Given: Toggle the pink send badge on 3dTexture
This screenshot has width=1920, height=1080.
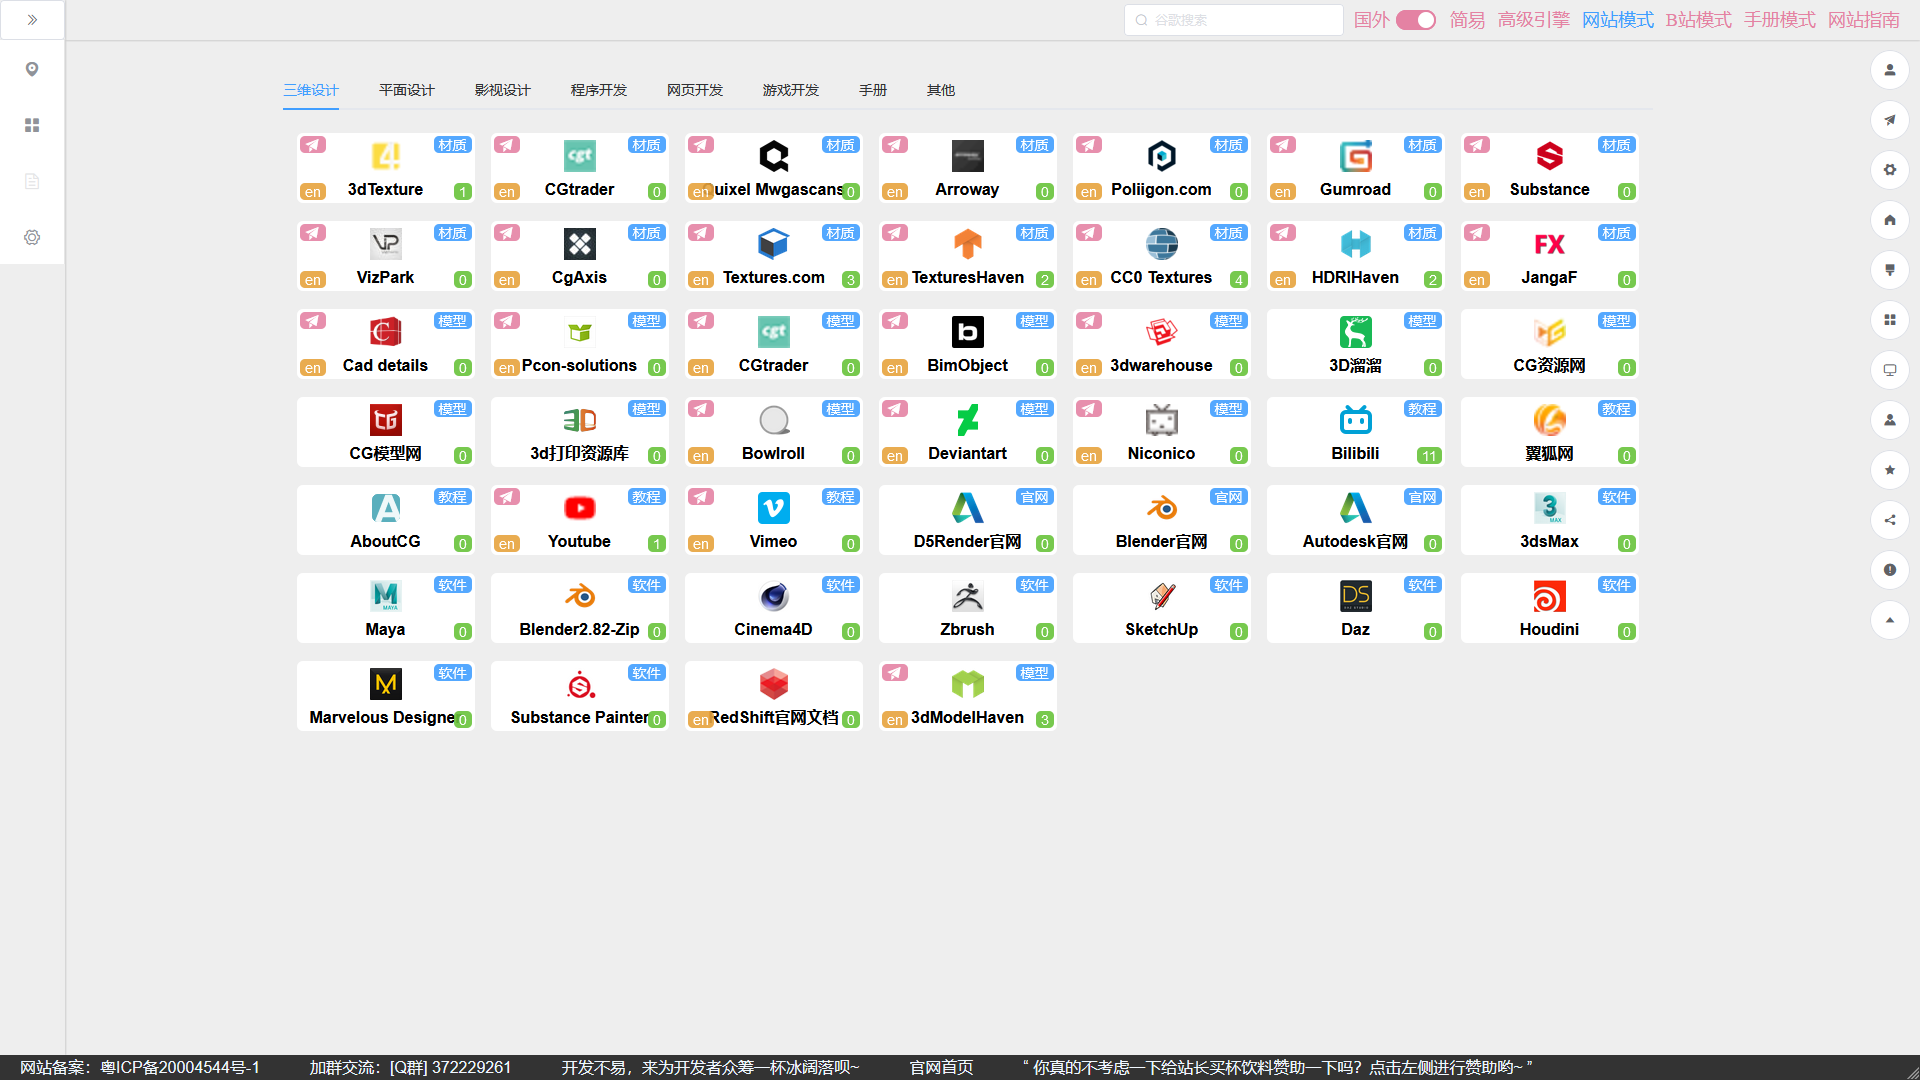Looking at the screenshot, I should coord(313,145).
